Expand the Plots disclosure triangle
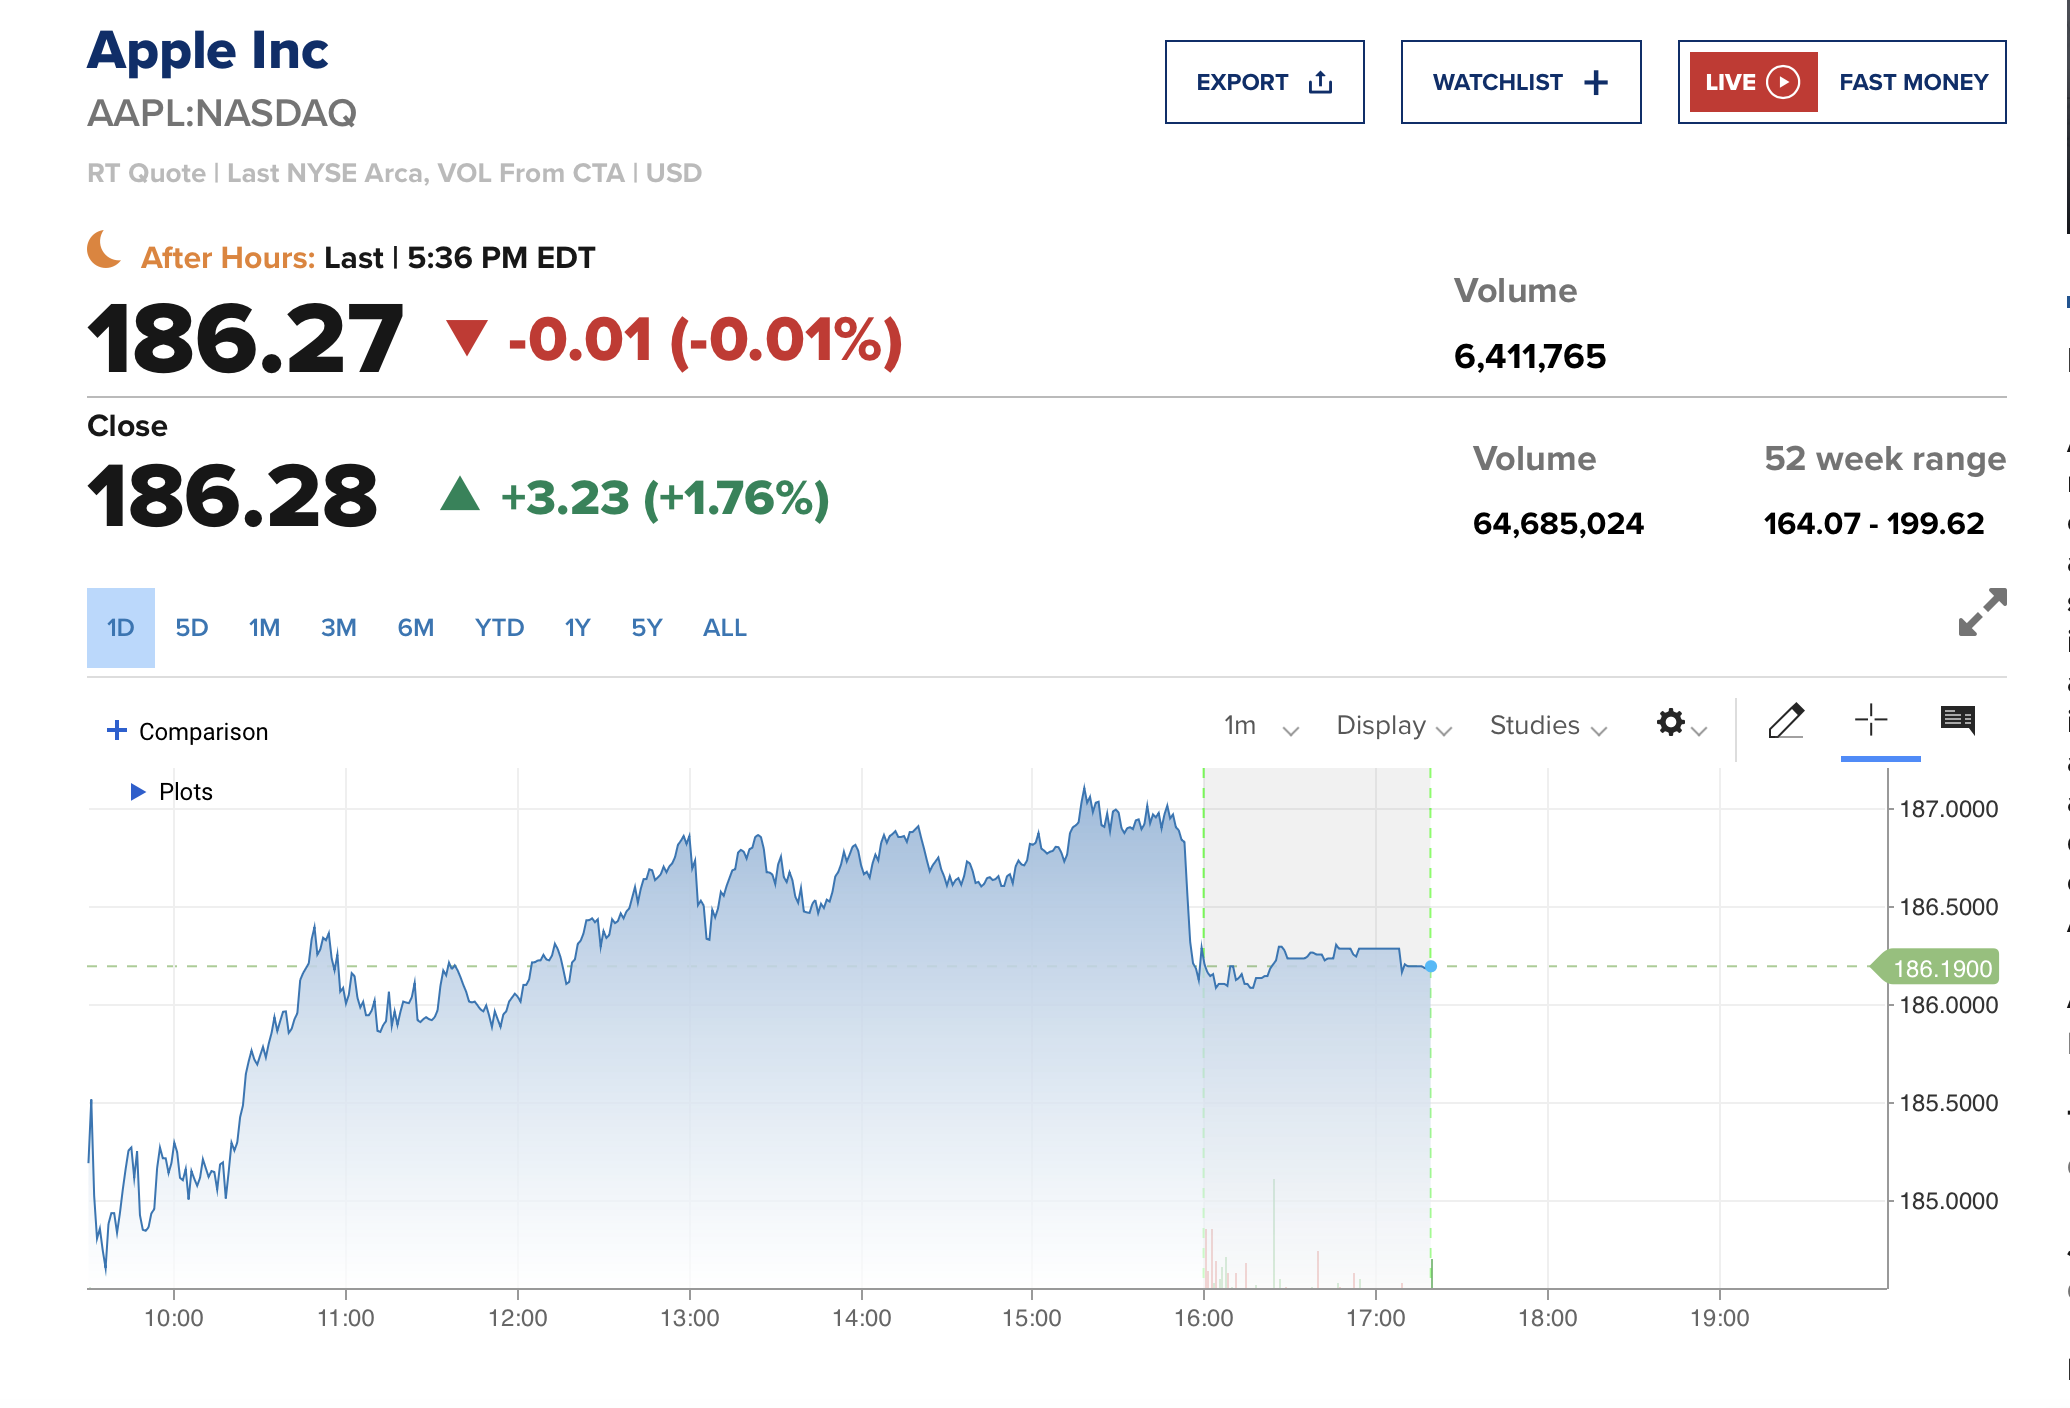2070x1408 pixels. coord(138,792)
